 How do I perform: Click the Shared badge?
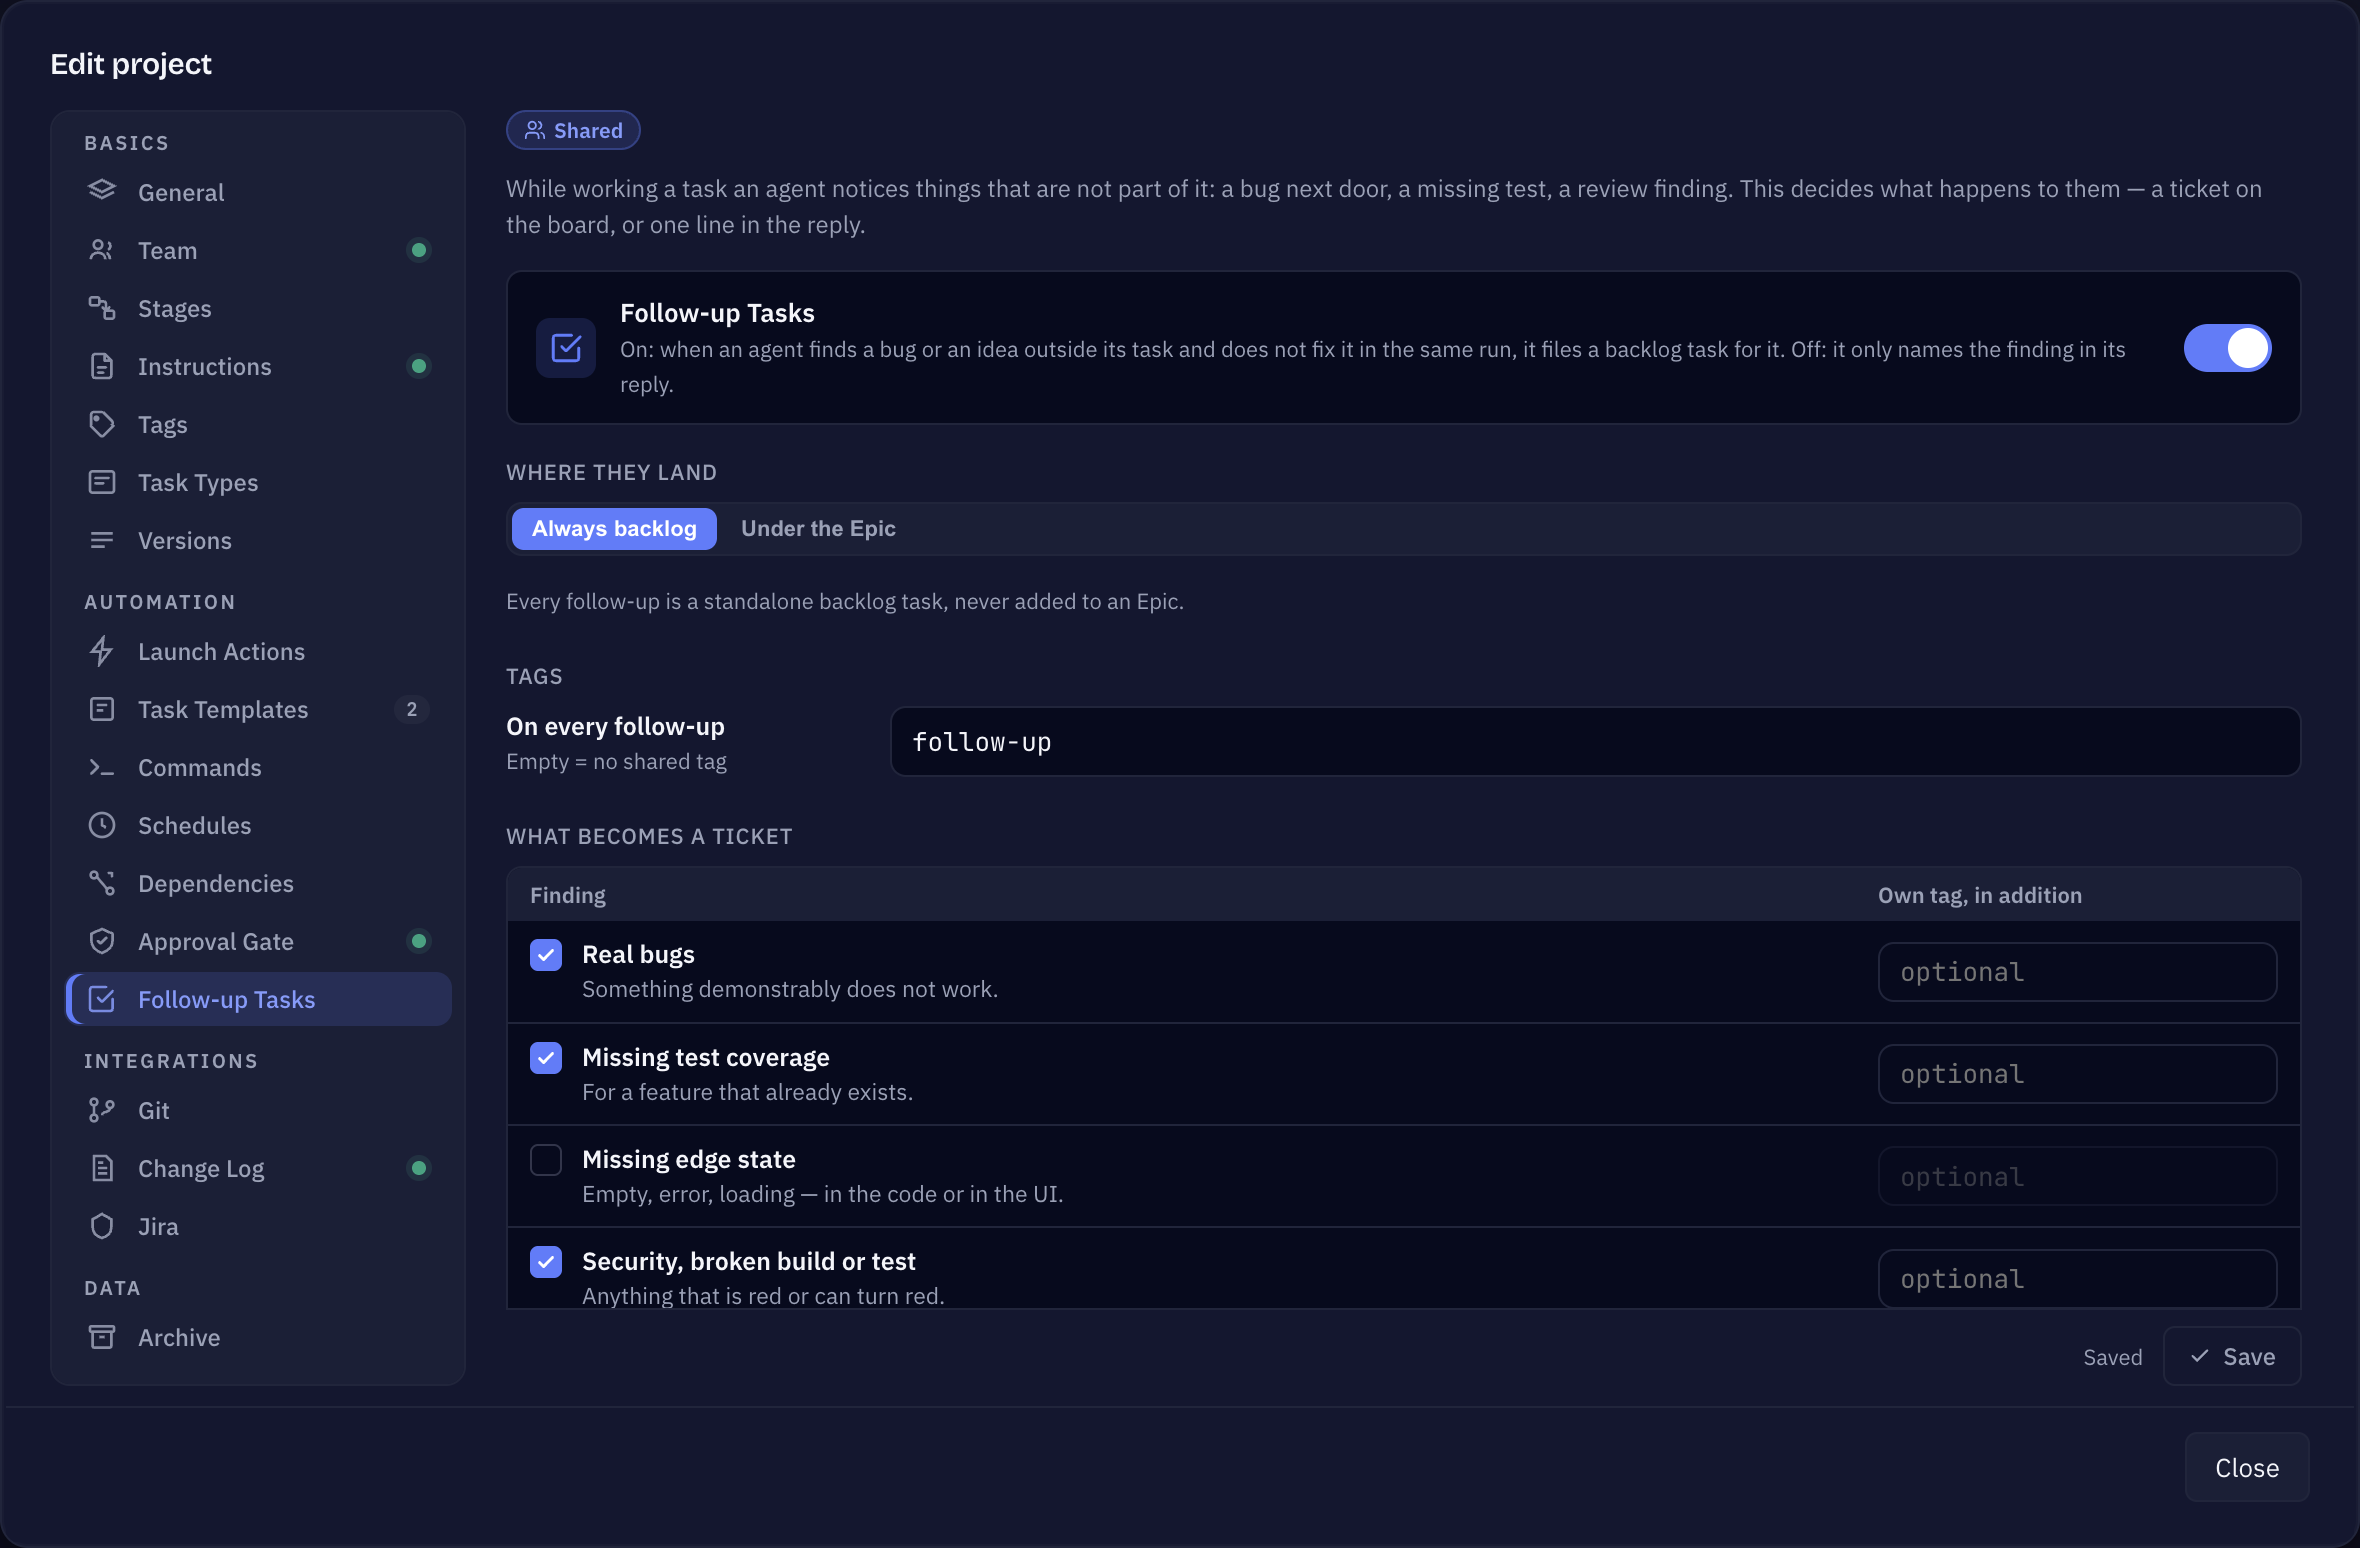(x=573, y=130)
